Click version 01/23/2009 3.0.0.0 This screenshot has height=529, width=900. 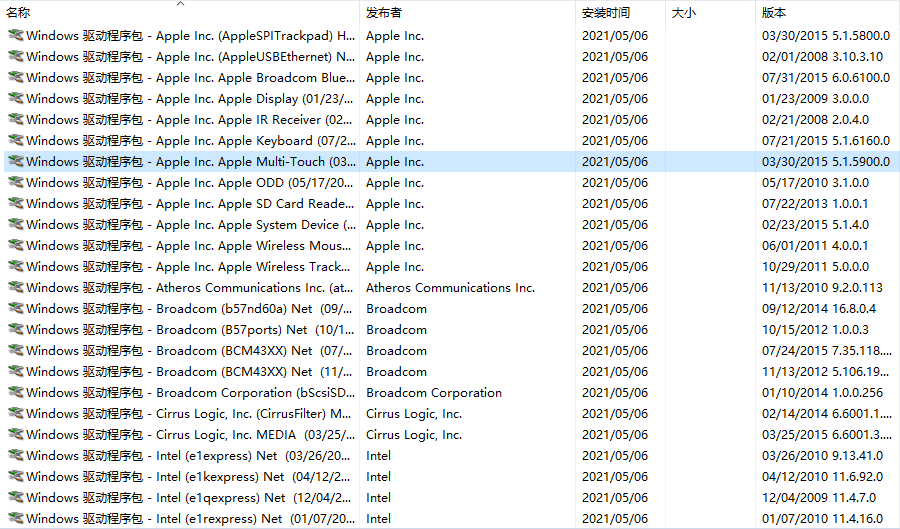pos(815,99)
